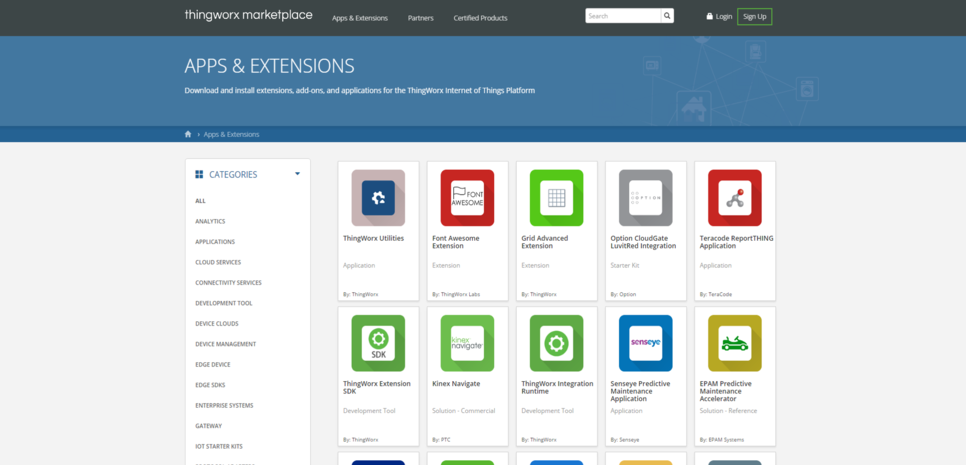Image resolution: width=966 pixels, height=465 pixels.
Task: Select the ENTERPRISE SYSTEMS category
Action: (x=224, y=405)
